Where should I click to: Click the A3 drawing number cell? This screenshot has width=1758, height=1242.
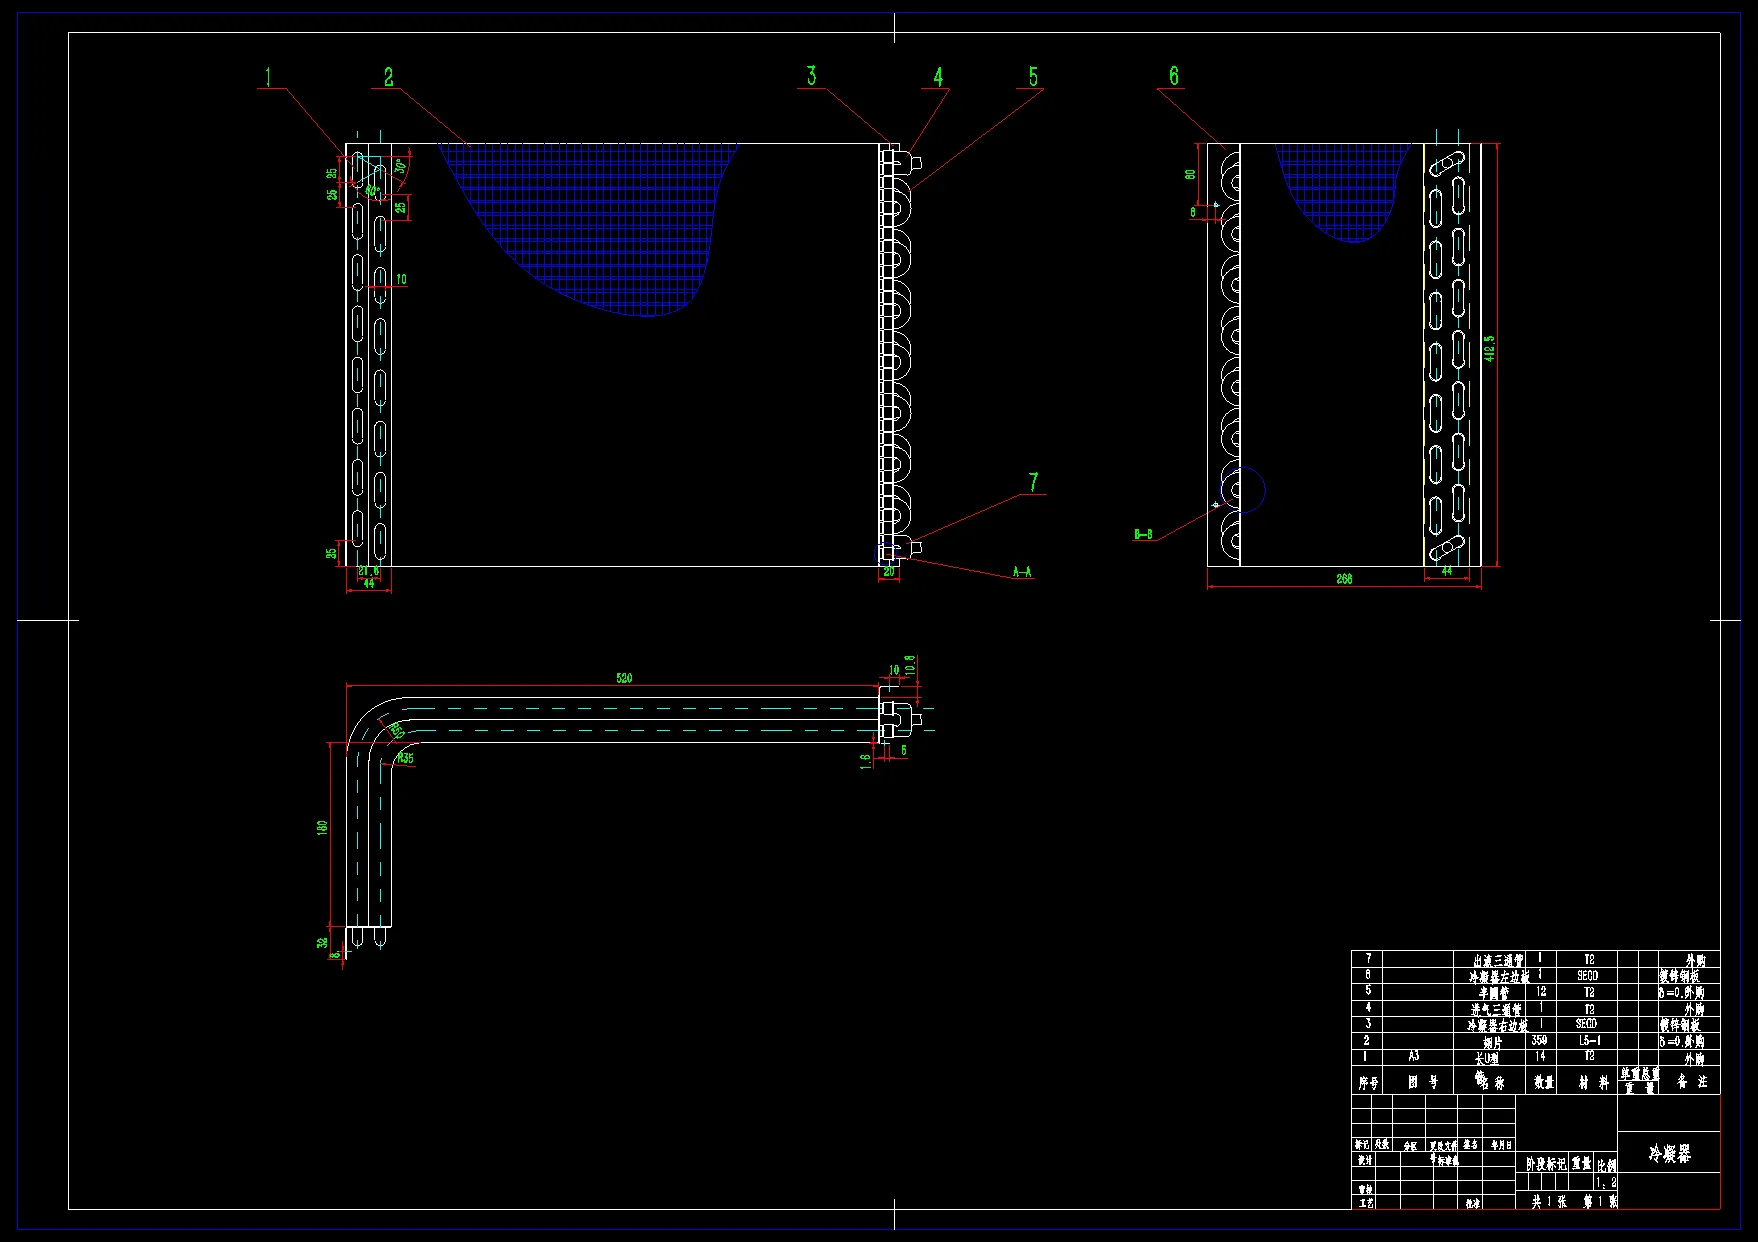click(x=1413, y=1056)
